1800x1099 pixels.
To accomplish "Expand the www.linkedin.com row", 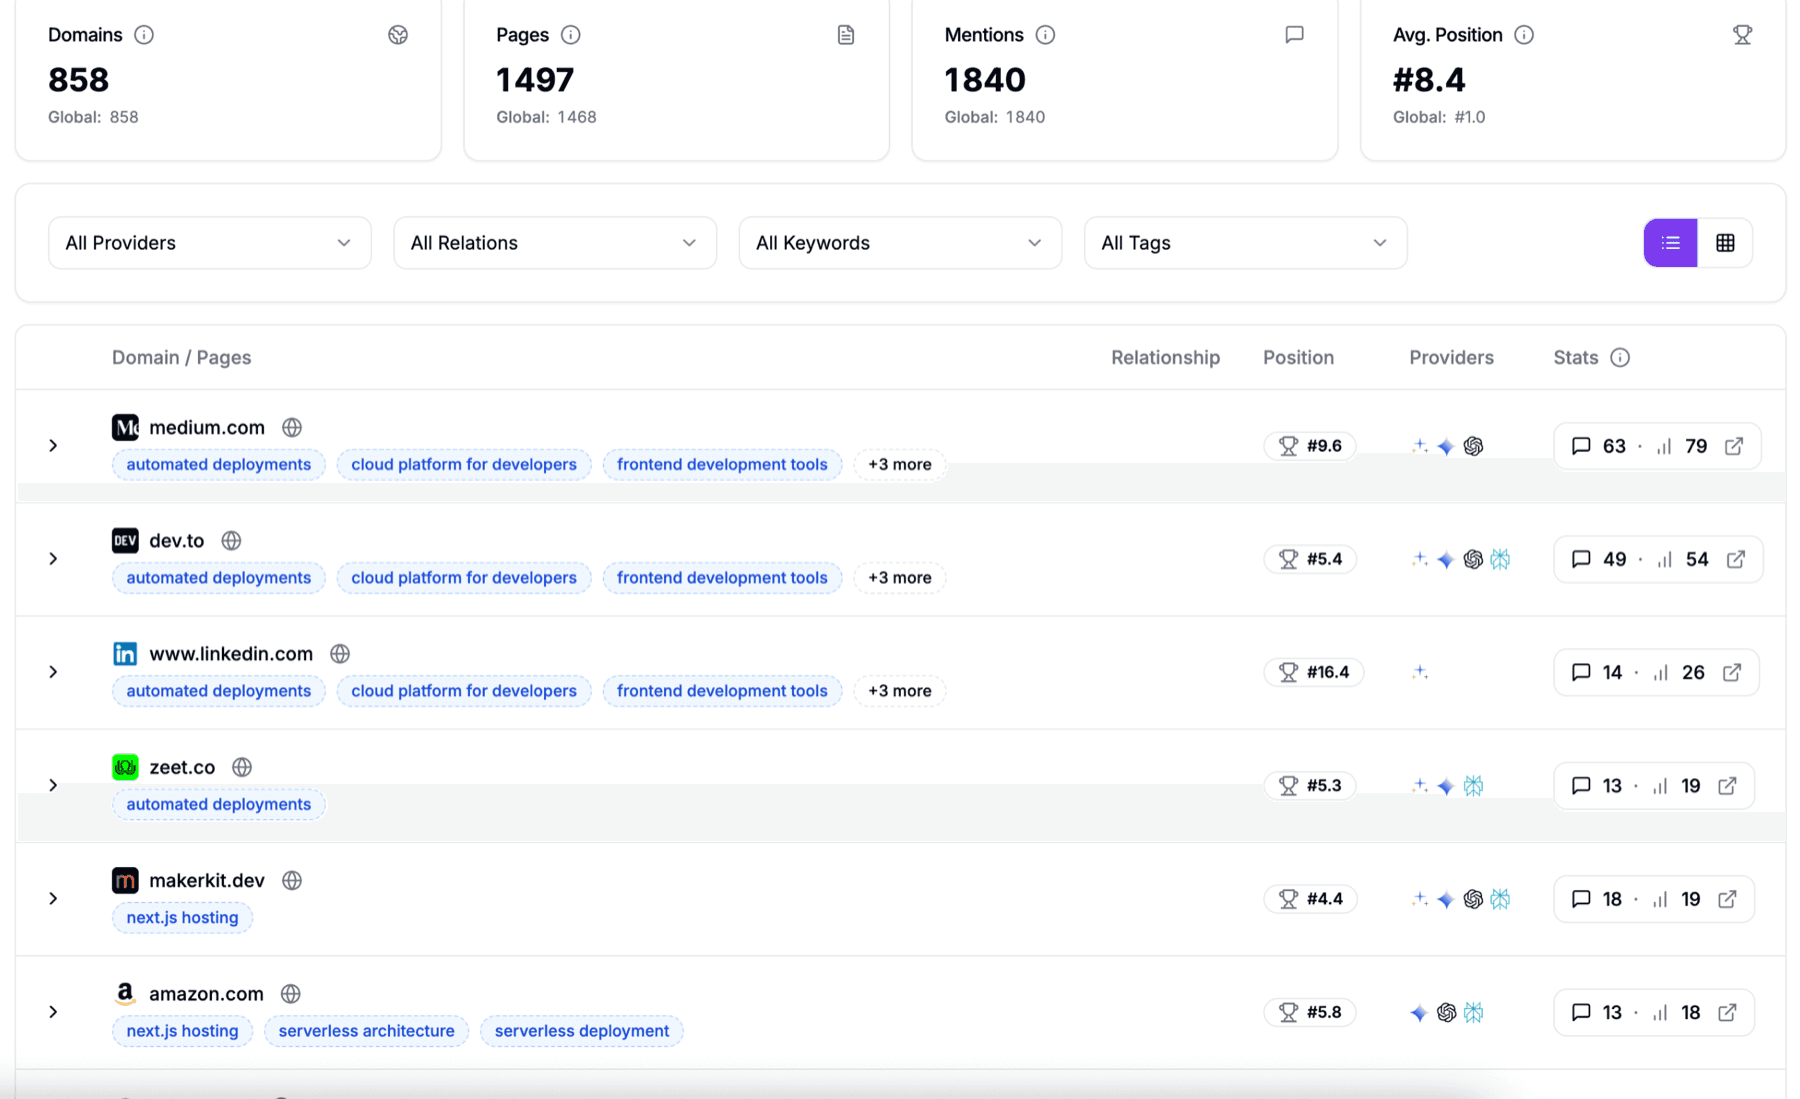I will coord(53,672).
